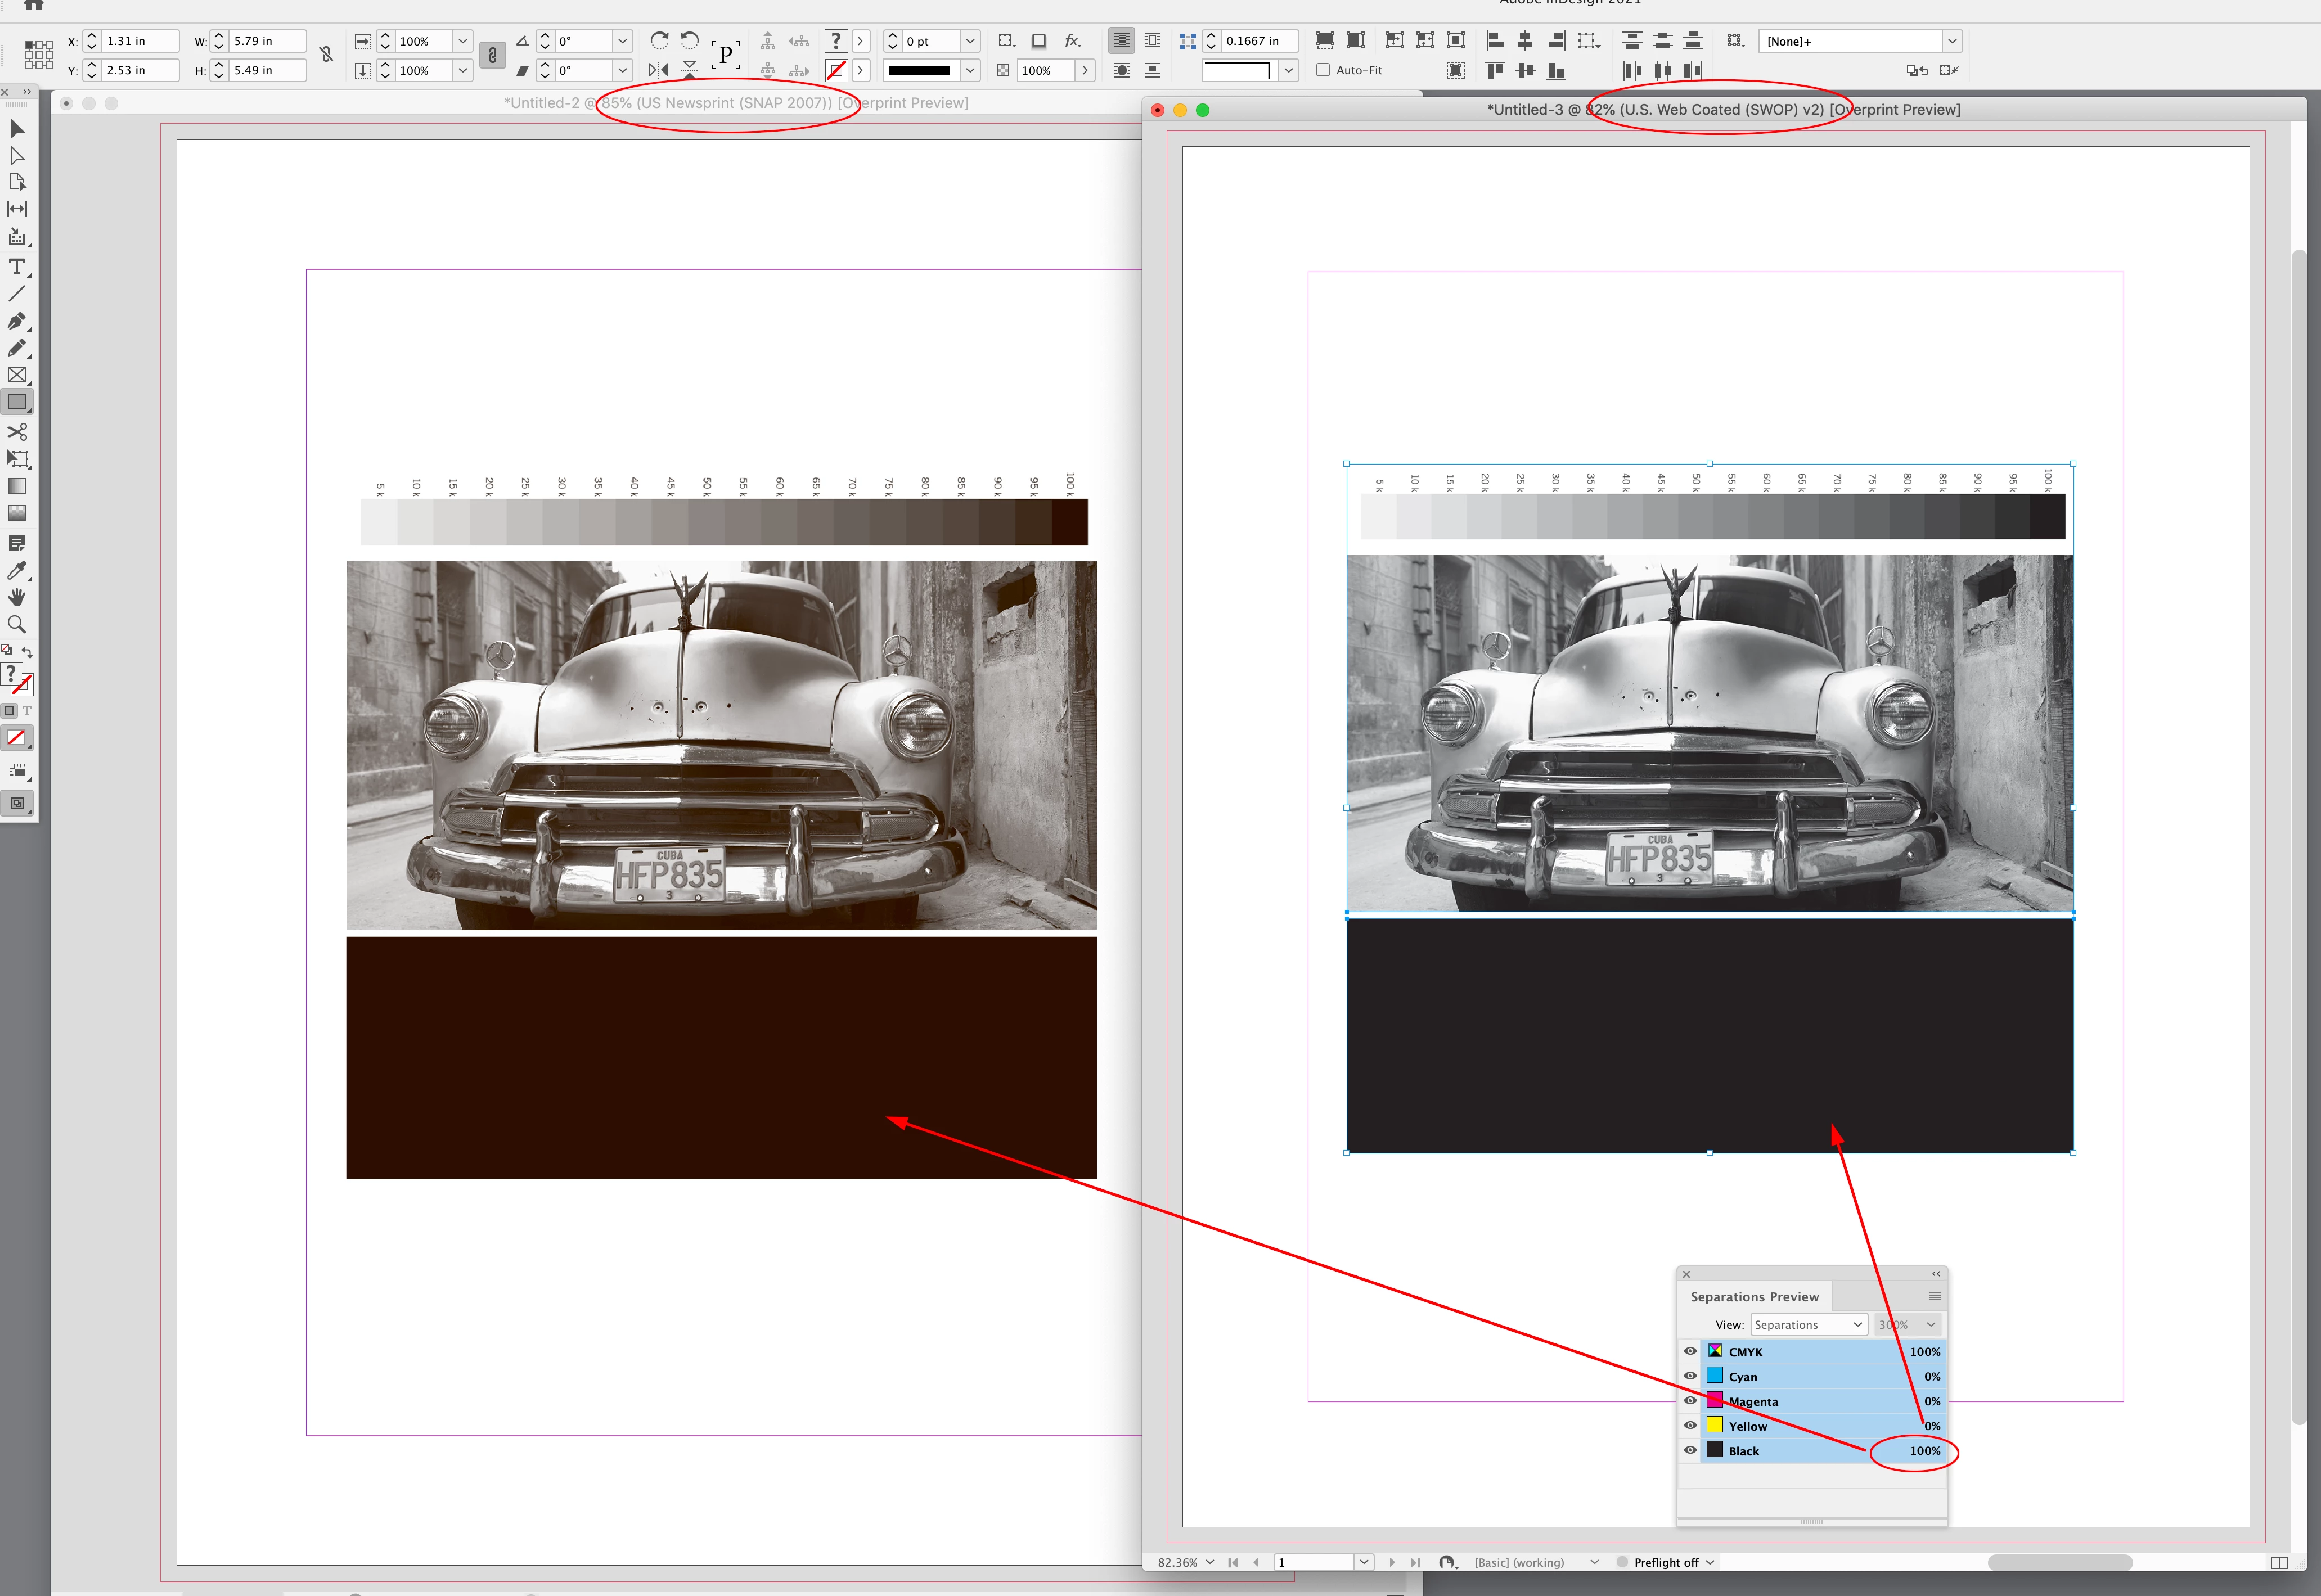Hide the Magenta separation

[x=1690, y=1401]
